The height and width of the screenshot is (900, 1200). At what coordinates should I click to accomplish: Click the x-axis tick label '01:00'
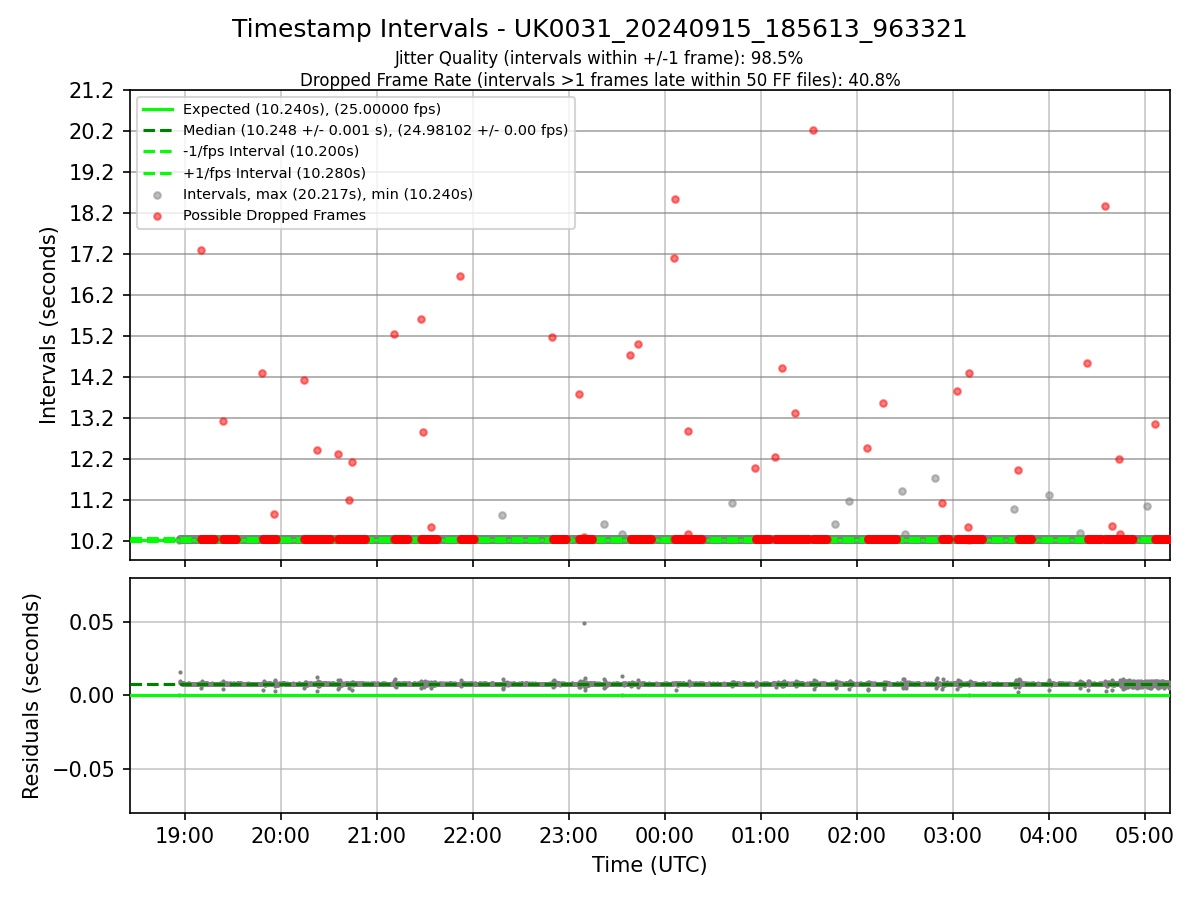point(760,835)
